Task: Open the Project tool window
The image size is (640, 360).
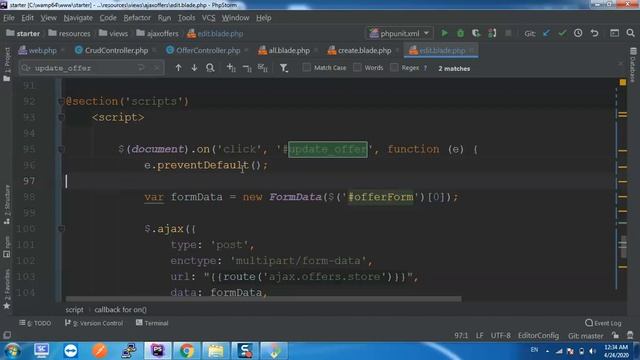Action: [x=7, y=63]
